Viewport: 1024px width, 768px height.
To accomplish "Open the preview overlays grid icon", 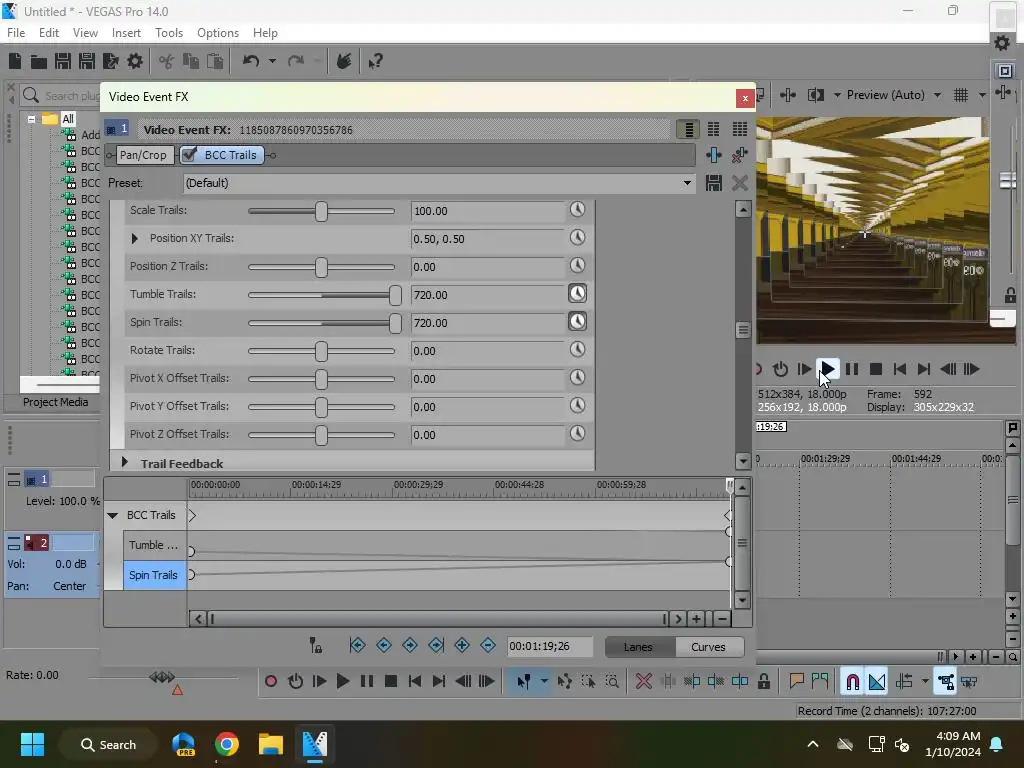I will pyautogui.click(x=961, y=95).
